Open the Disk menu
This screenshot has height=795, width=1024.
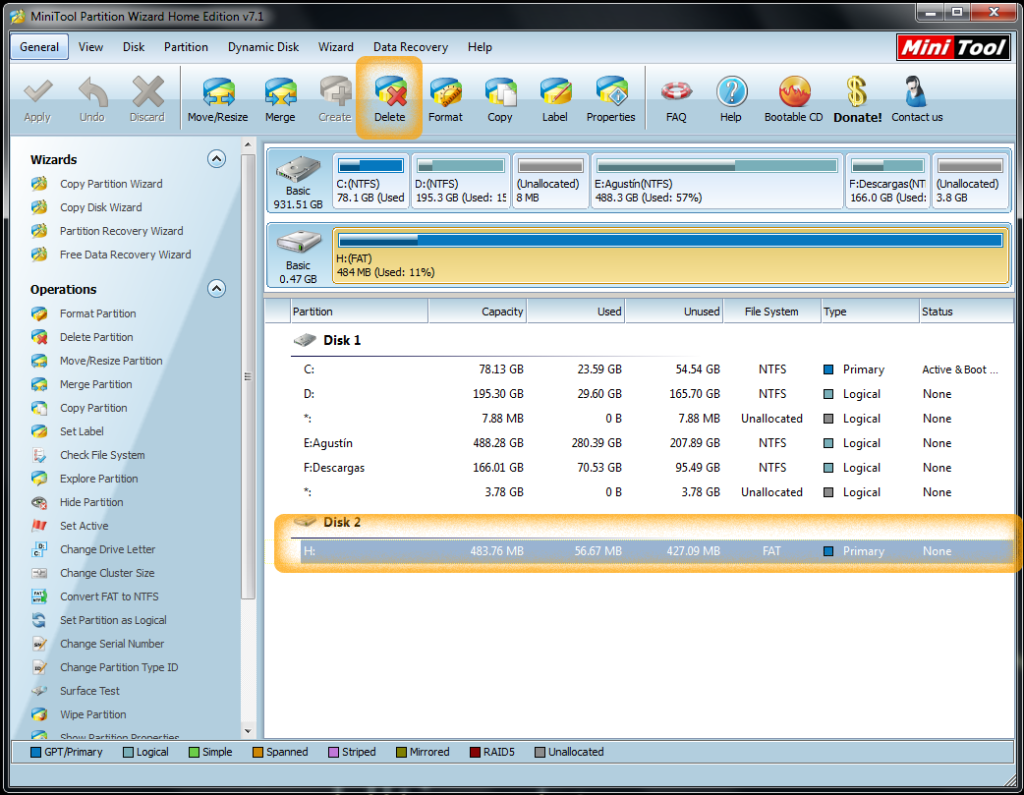click(x=134, y=47)
